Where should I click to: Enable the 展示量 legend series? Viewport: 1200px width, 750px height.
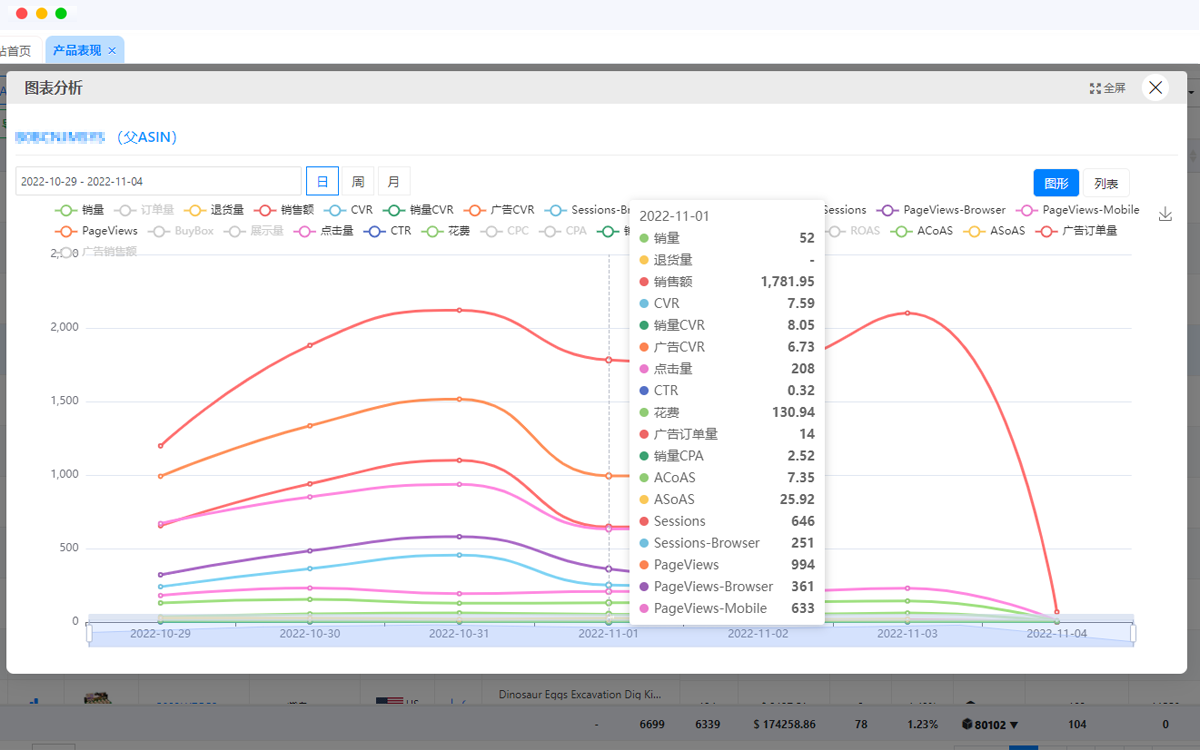254,231
